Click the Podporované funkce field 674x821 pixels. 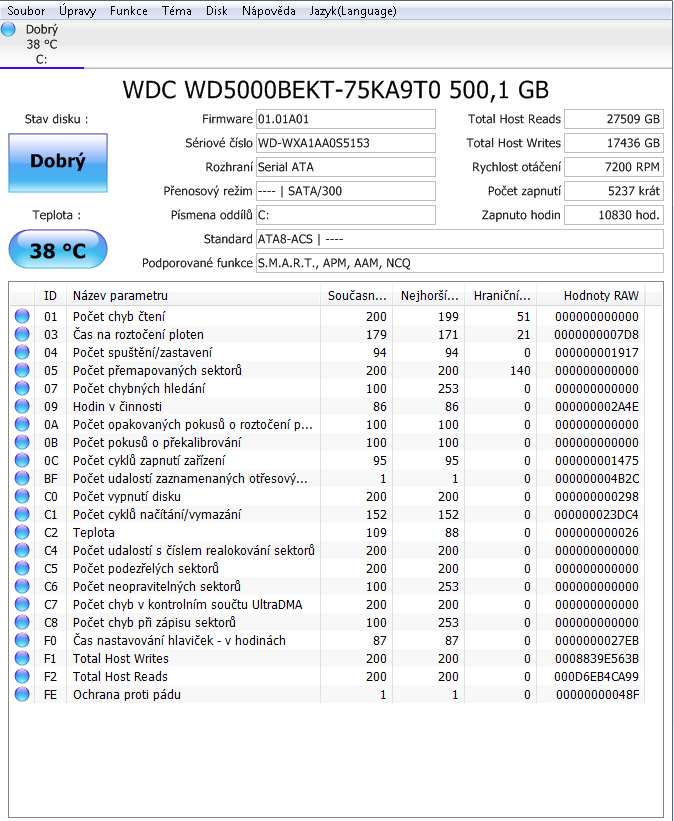(459, 263)
